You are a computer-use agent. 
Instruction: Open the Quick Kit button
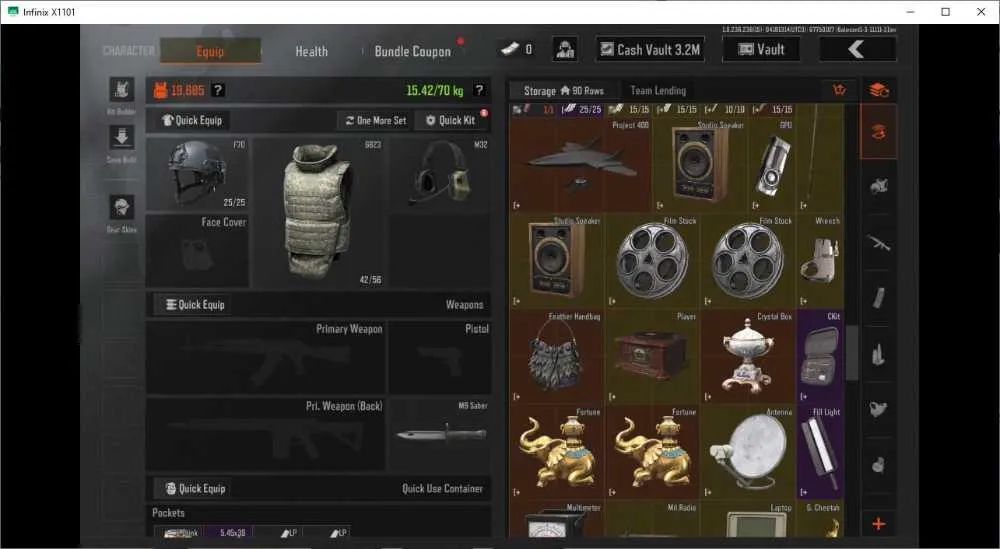(x=451, y=120)
